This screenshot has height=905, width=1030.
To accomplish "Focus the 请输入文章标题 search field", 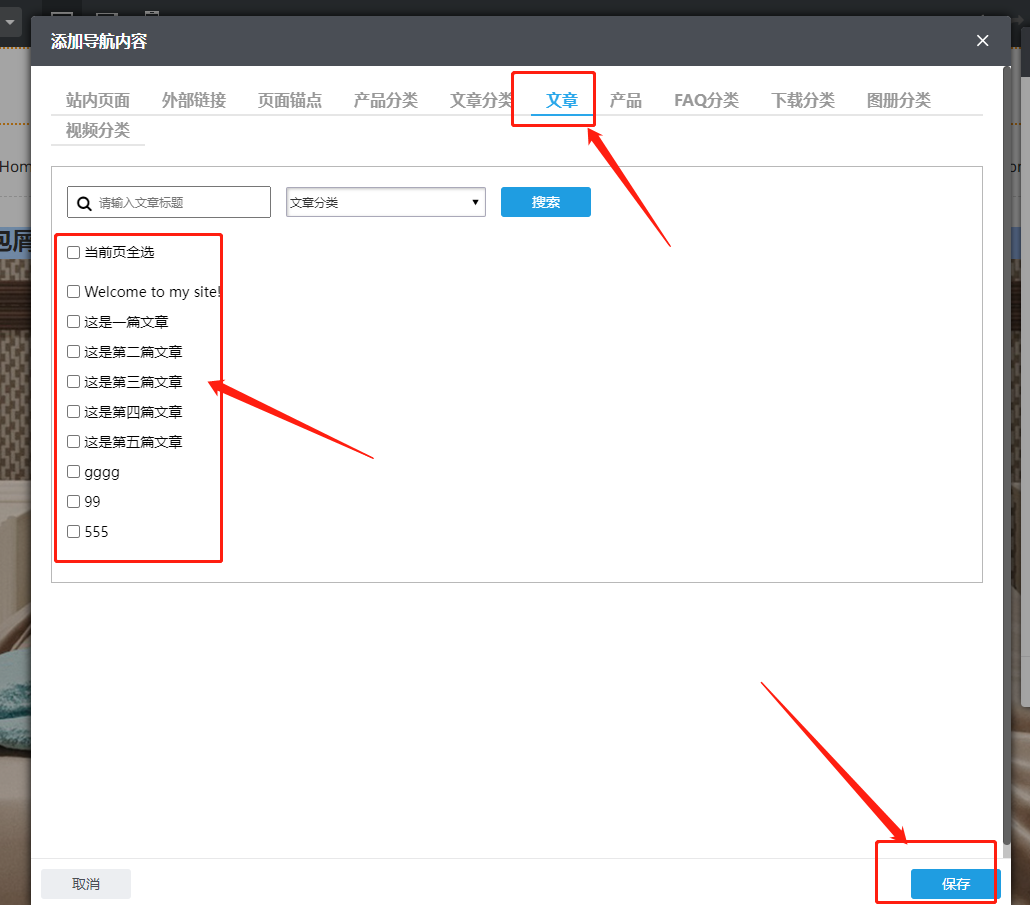I will click(180, 203).
